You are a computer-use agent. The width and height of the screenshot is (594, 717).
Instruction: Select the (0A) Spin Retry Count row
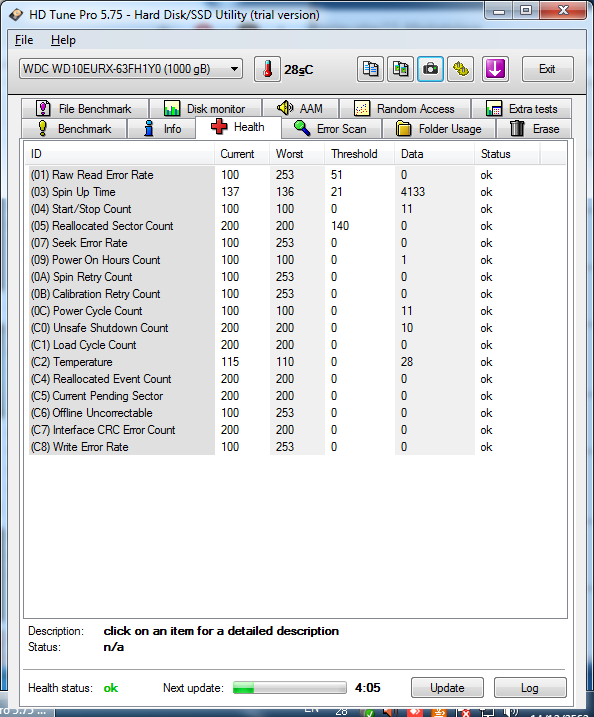click(x=297, y=277)
